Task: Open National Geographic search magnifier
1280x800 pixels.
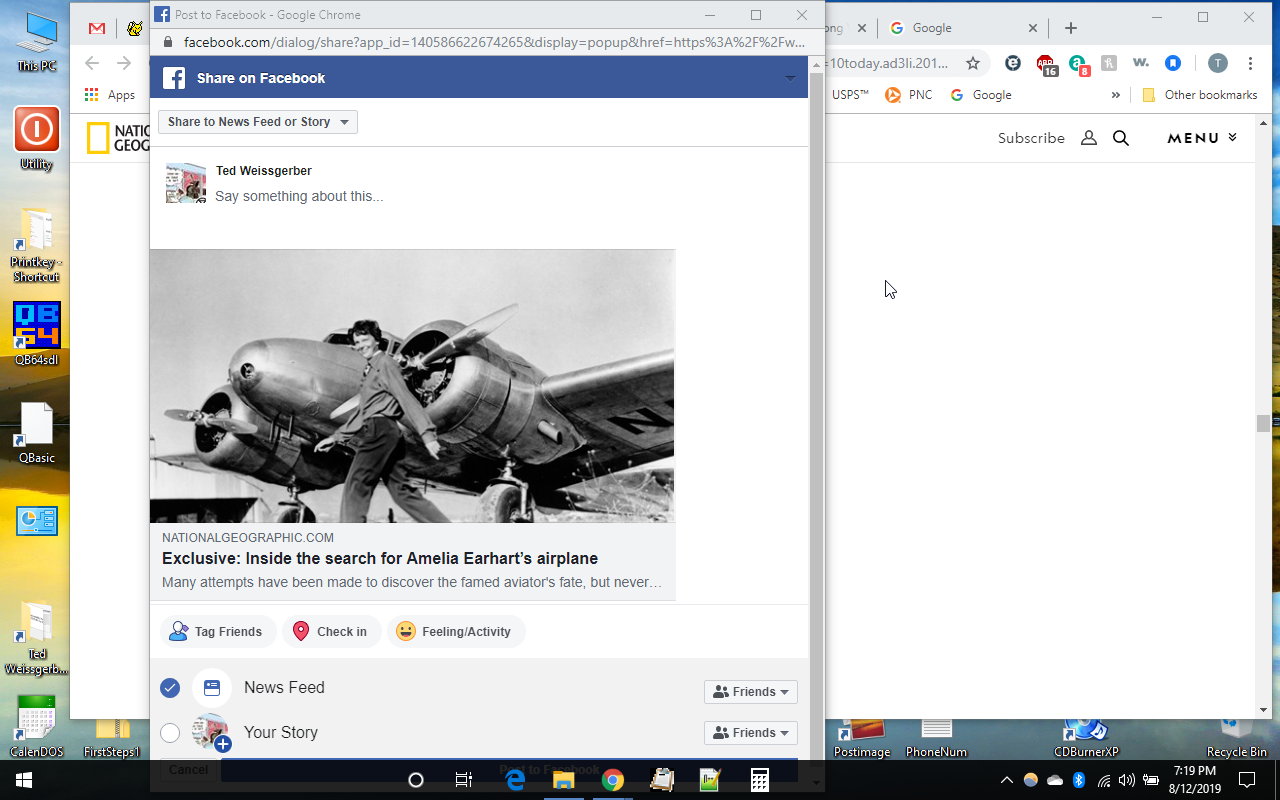Action: (x=1121, y=138)
